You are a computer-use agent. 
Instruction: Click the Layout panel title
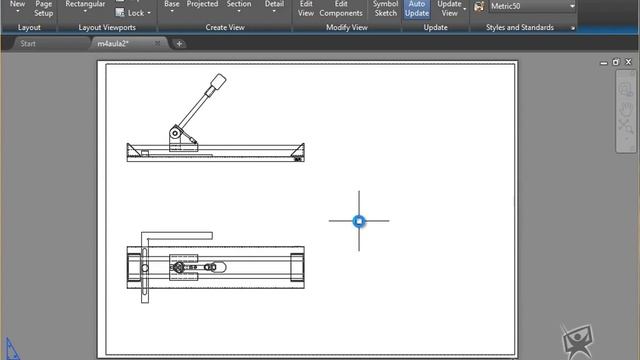pyautogui.click(x=29, y=27)
